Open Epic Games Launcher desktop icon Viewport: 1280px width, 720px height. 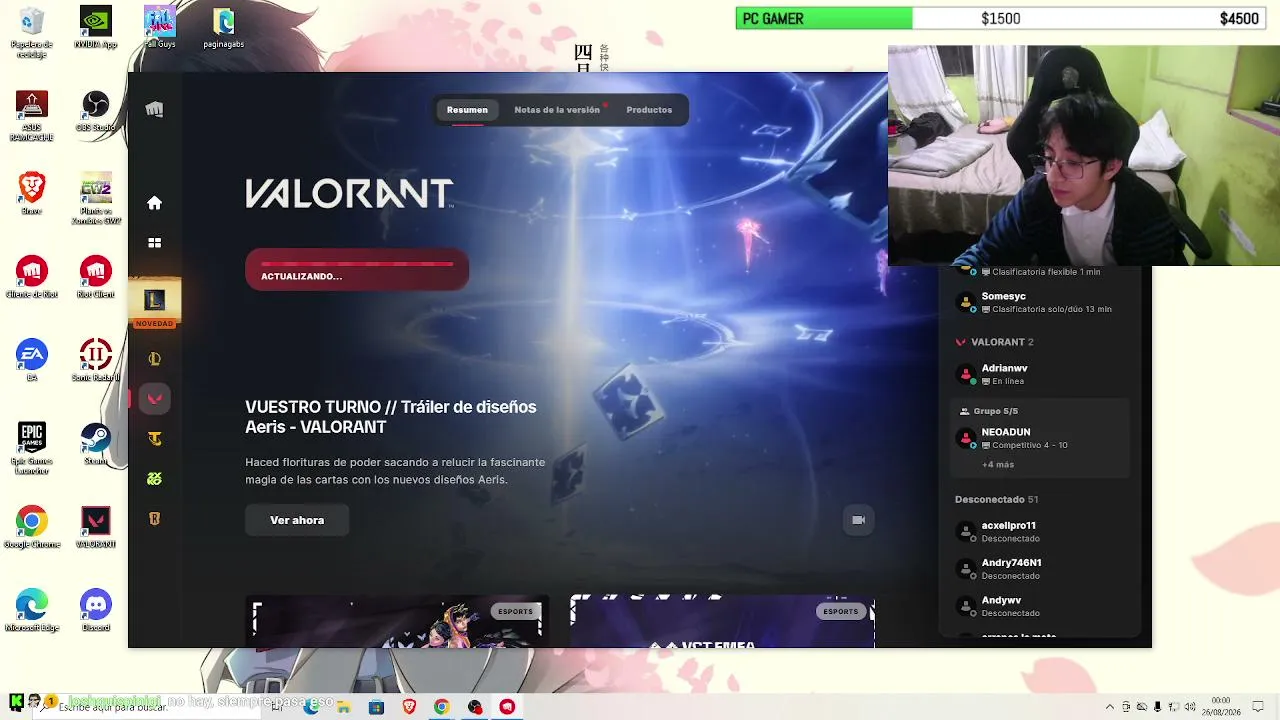tap(32, 447)
